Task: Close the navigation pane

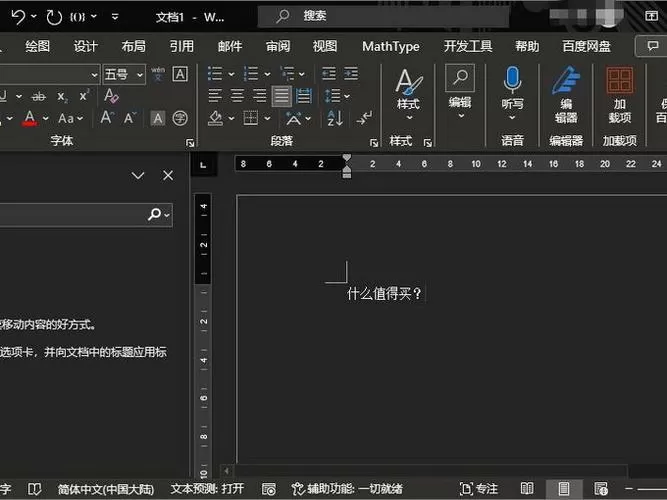Action: [x=168, y=175]
